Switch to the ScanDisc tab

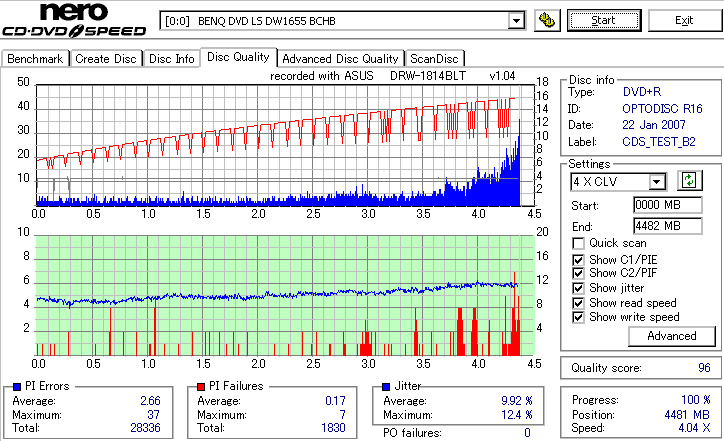tap(434, 59)
